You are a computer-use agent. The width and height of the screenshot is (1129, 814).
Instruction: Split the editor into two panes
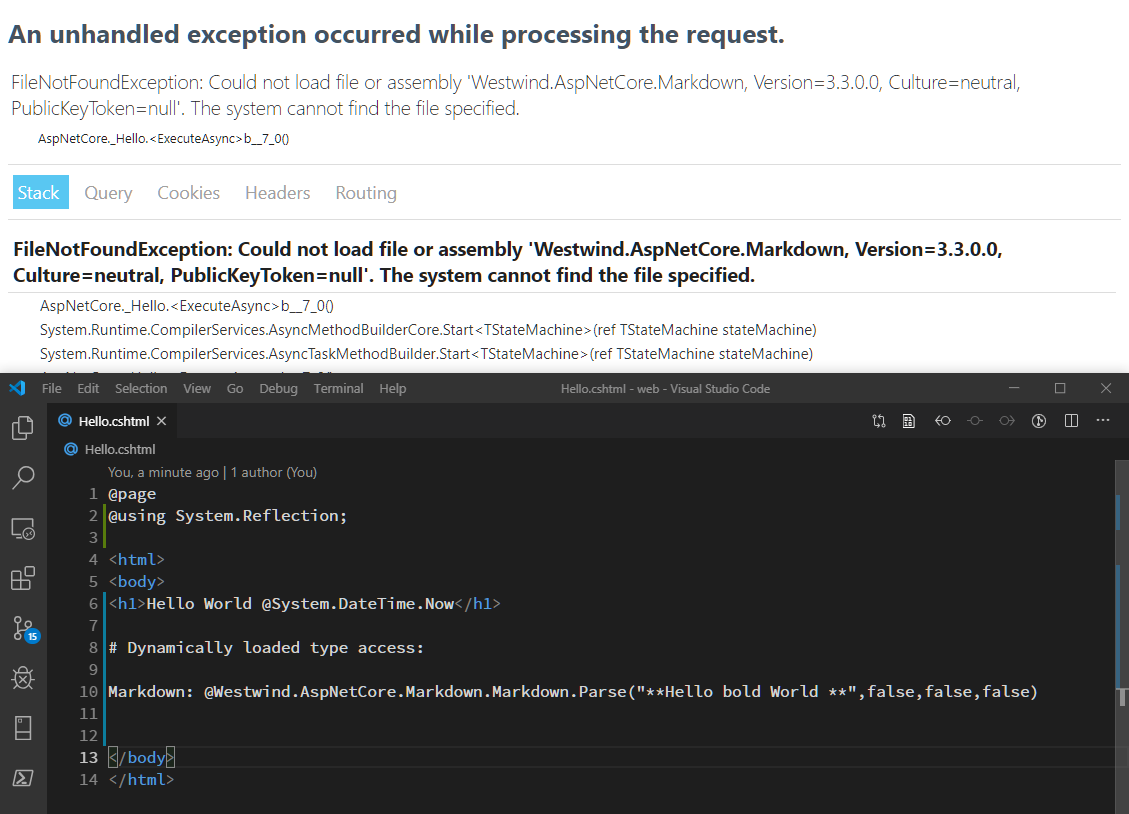1071,421
